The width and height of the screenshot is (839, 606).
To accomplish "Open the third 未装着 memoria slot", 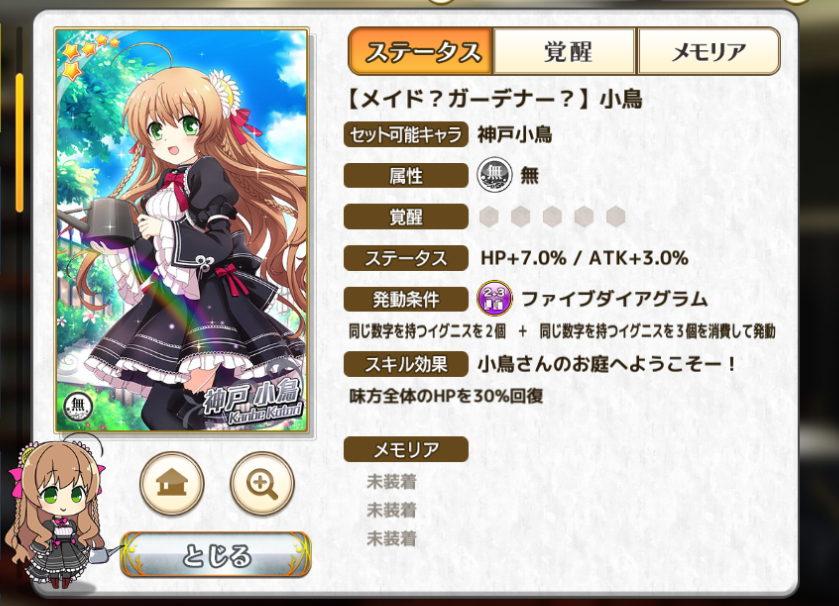I will tap(392, 538).
